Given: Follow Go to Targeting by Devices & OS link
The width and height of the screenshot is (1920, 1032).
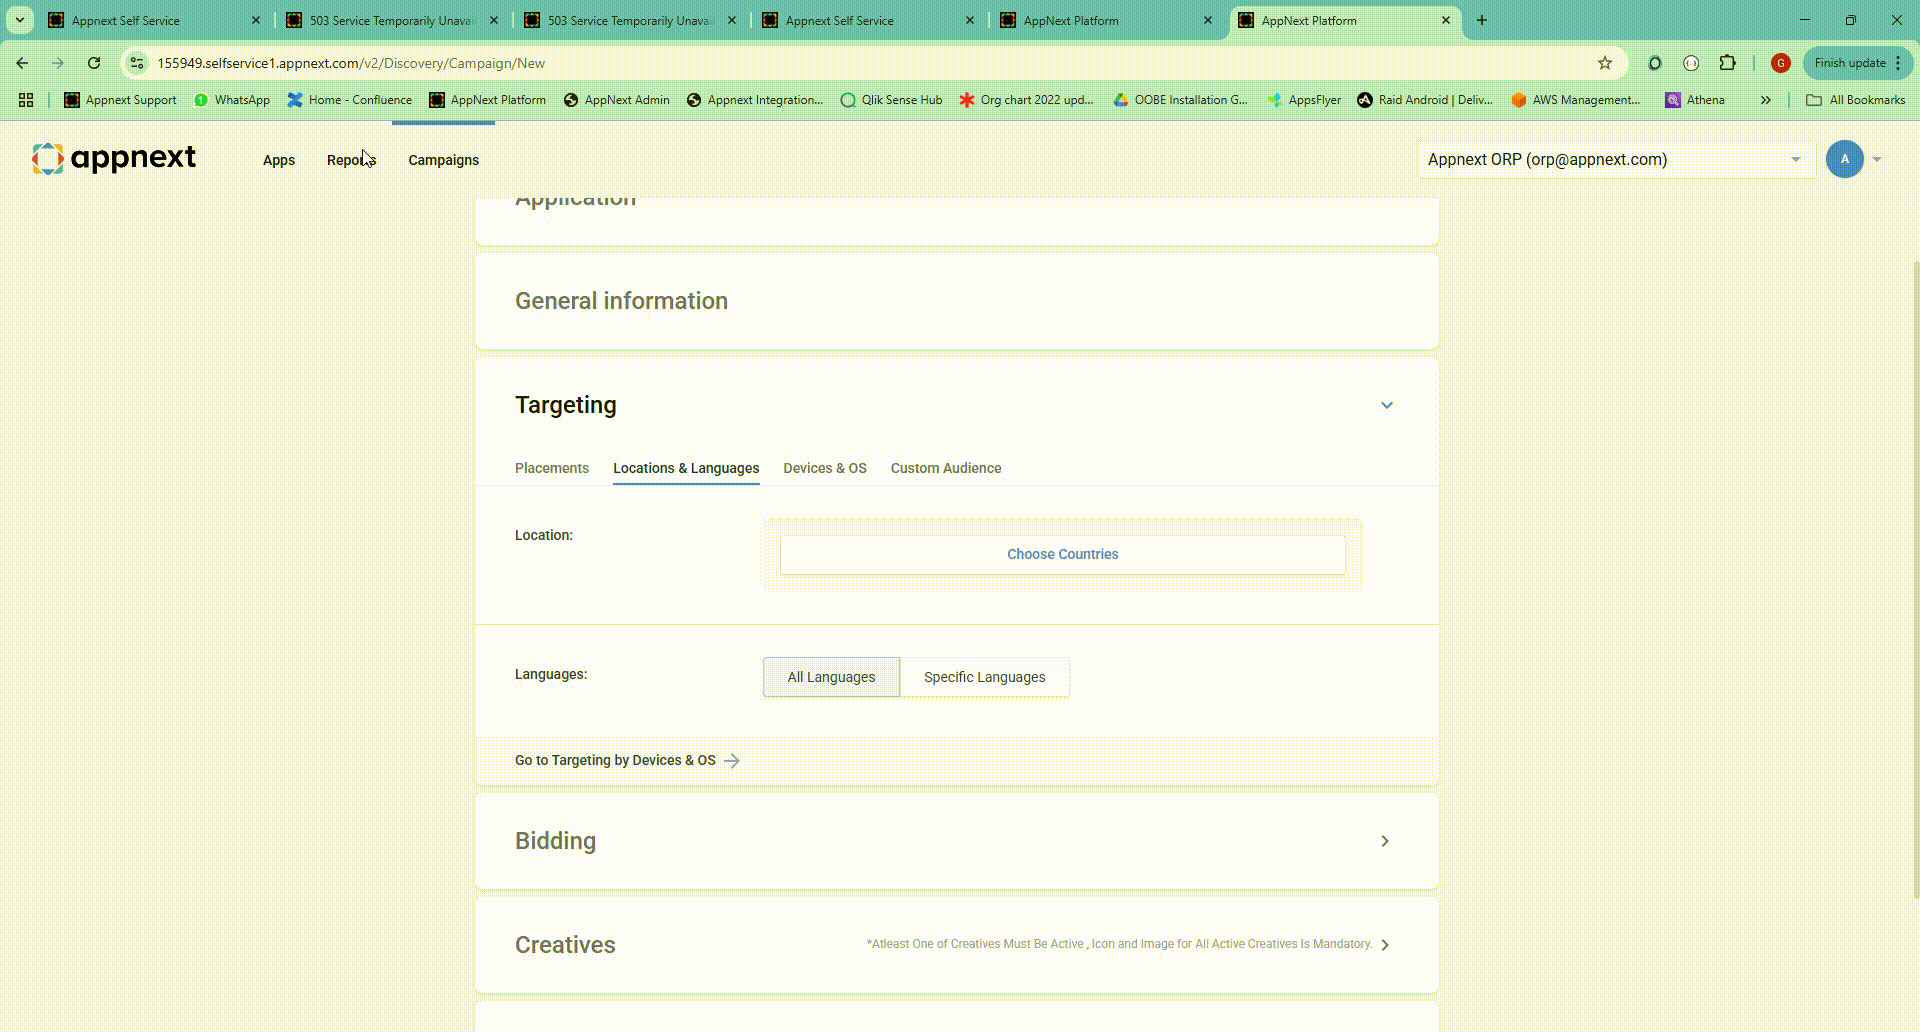Looking at the screenshot, I should tap(627, 761).
